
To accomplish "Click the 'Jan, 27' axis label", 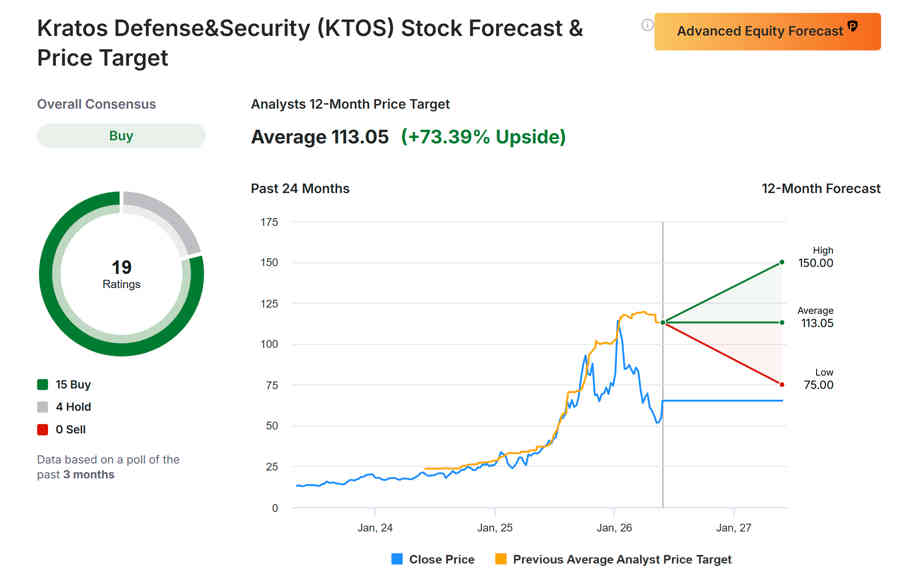I will click(733, 528).
